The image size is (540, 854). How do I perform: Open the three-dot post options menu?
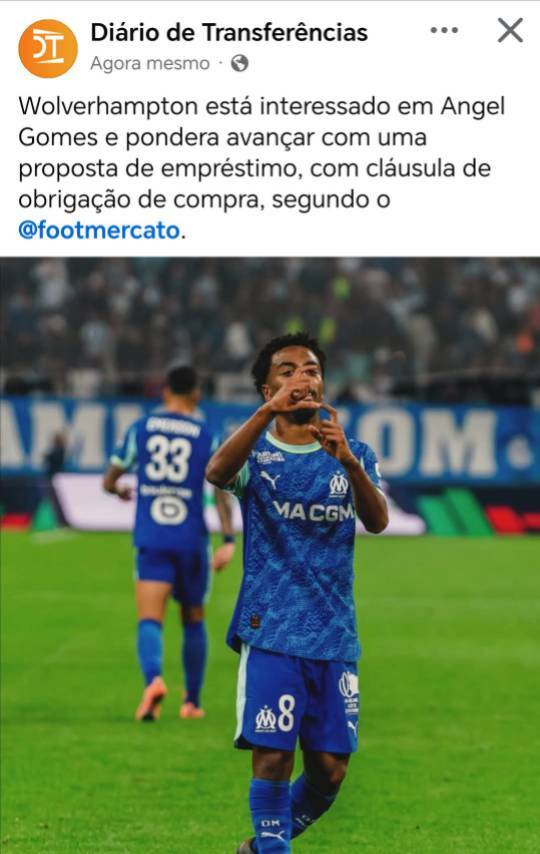tap(444, 30)
